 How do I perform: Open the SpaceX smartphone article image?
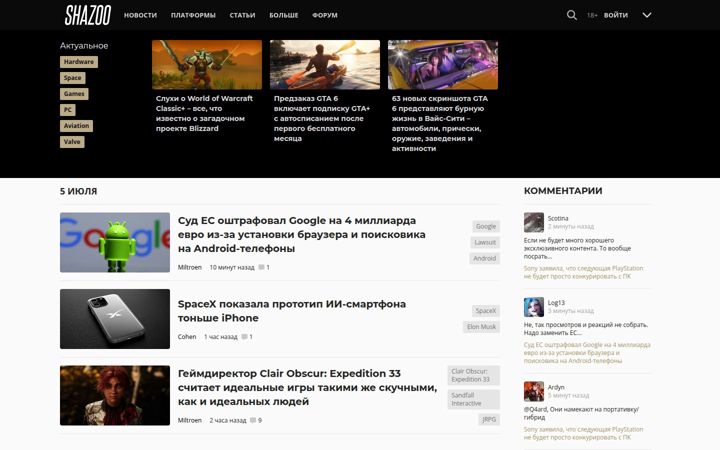(x=115, y=319)
